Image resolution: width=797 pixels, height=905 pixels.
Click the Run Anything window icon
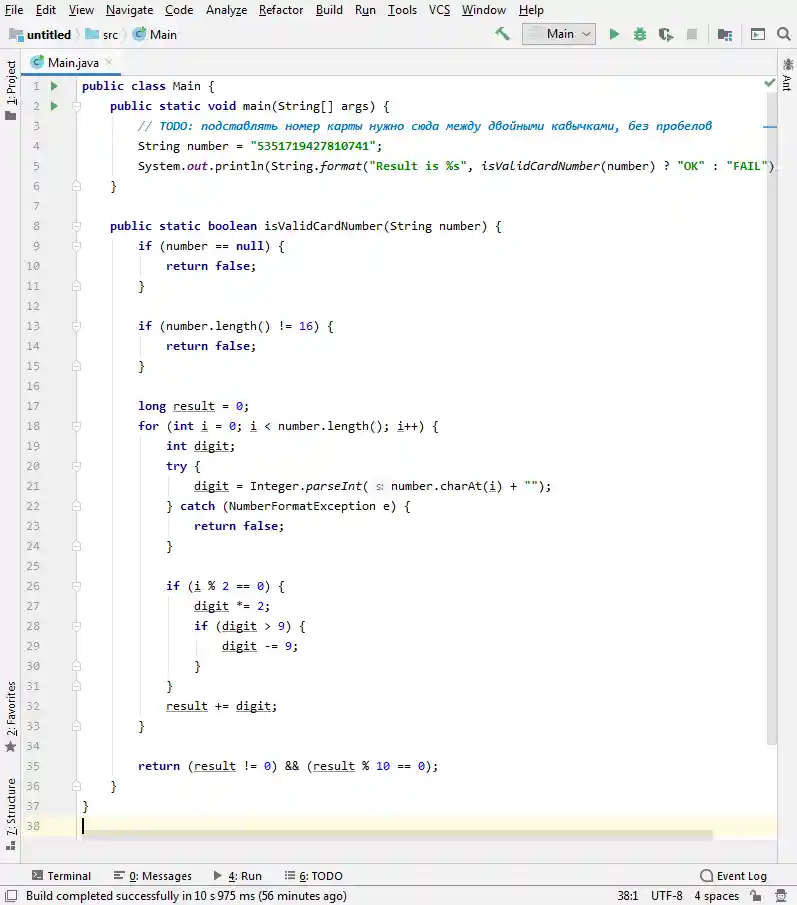[758, 35]
